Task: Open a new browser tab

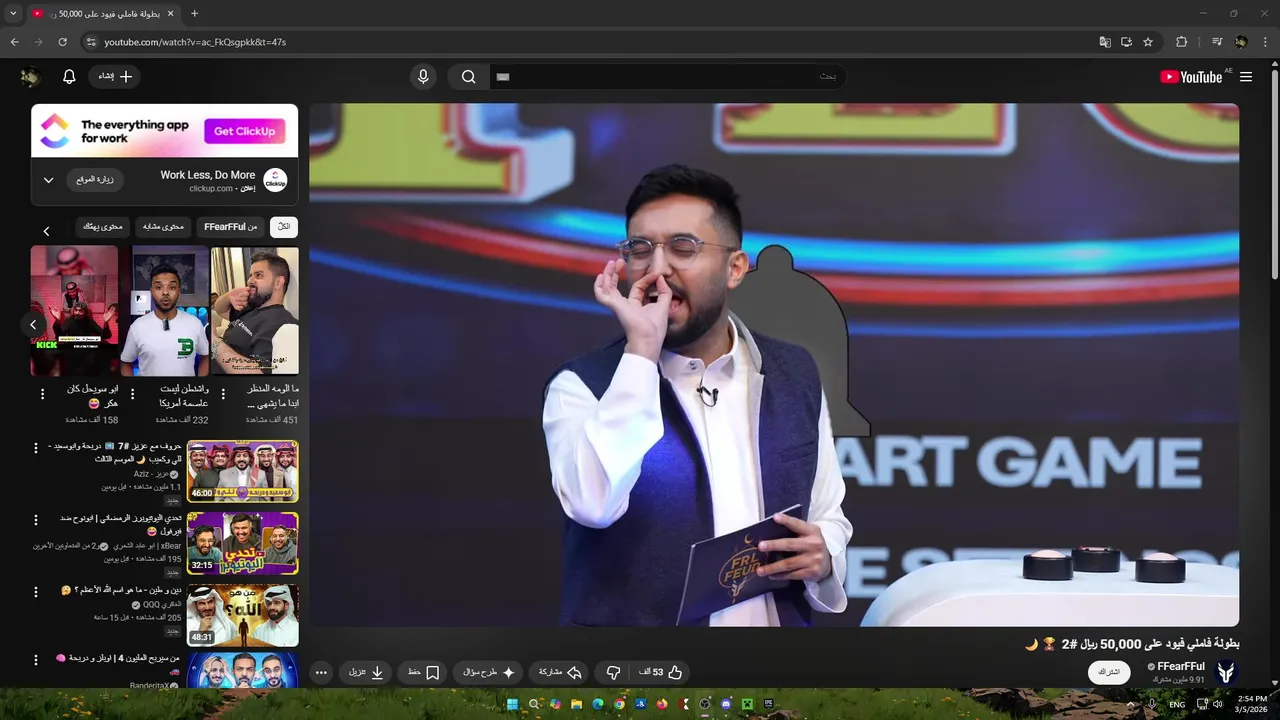Action: tap(194, 13)
